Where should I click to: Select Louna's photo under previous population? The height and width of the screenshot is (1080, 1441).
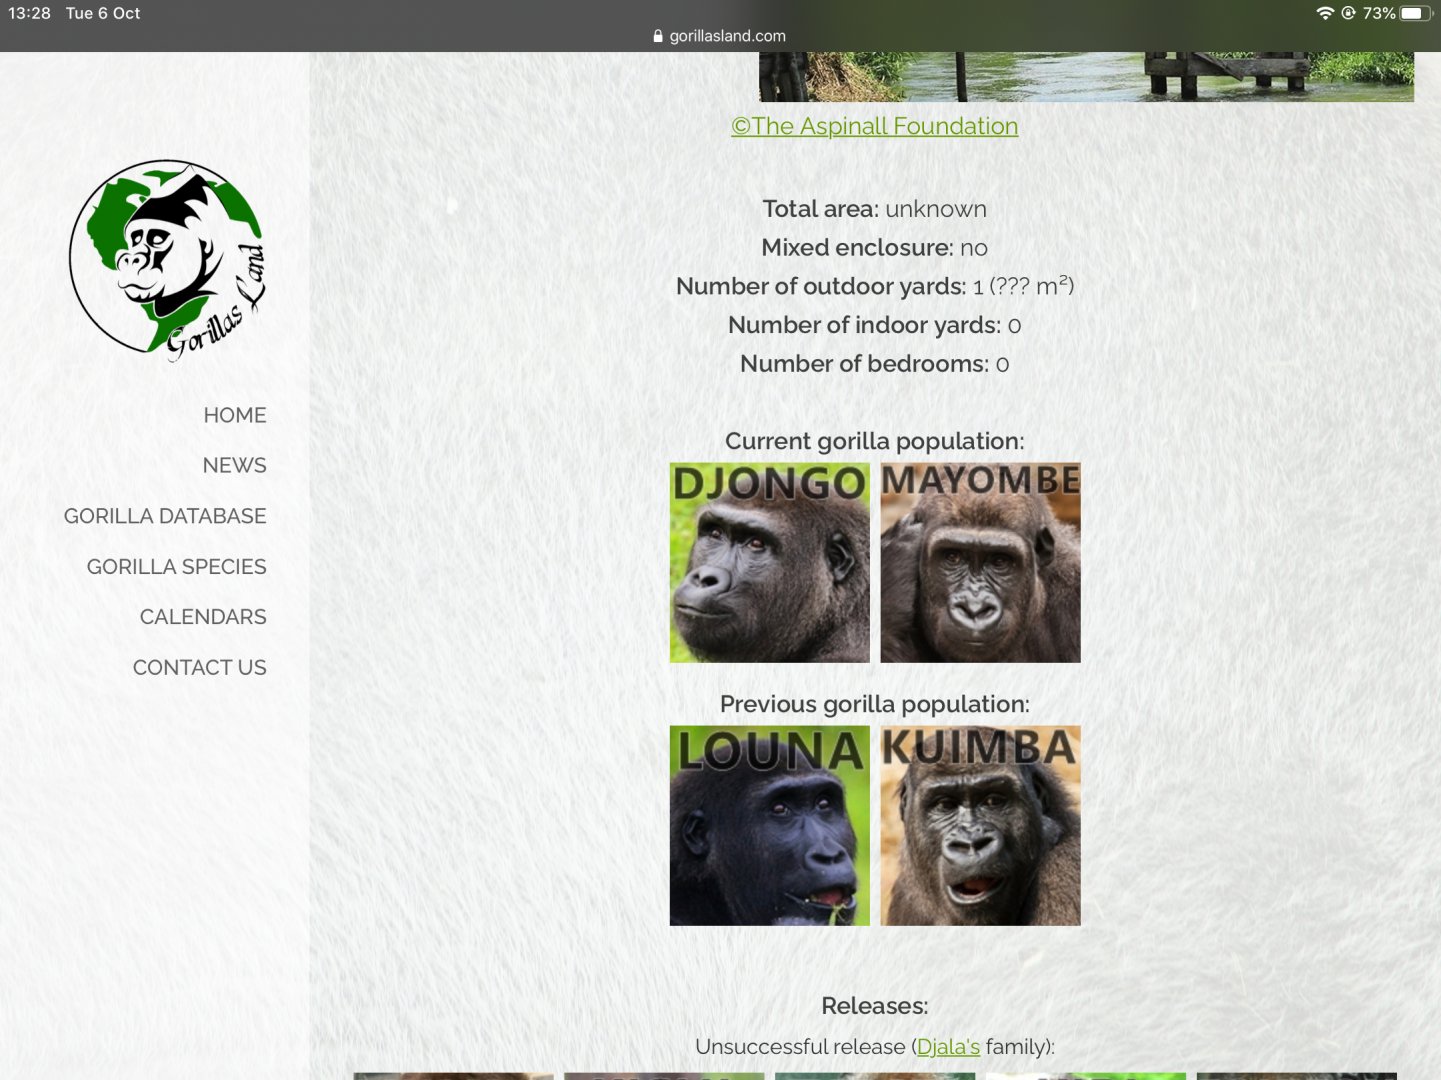(x=769, y=826)
